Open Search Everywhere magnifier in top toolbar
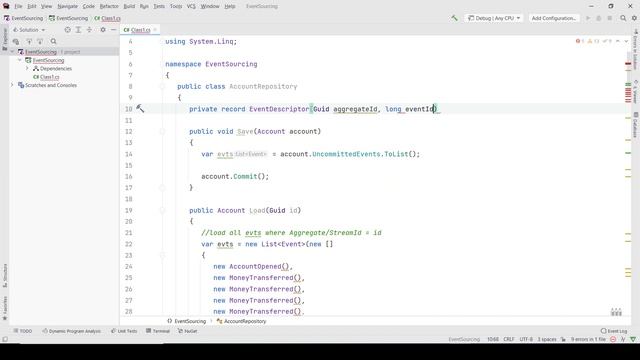The width and height of the screenshot is (640, 360). click(x=623, y=18)
